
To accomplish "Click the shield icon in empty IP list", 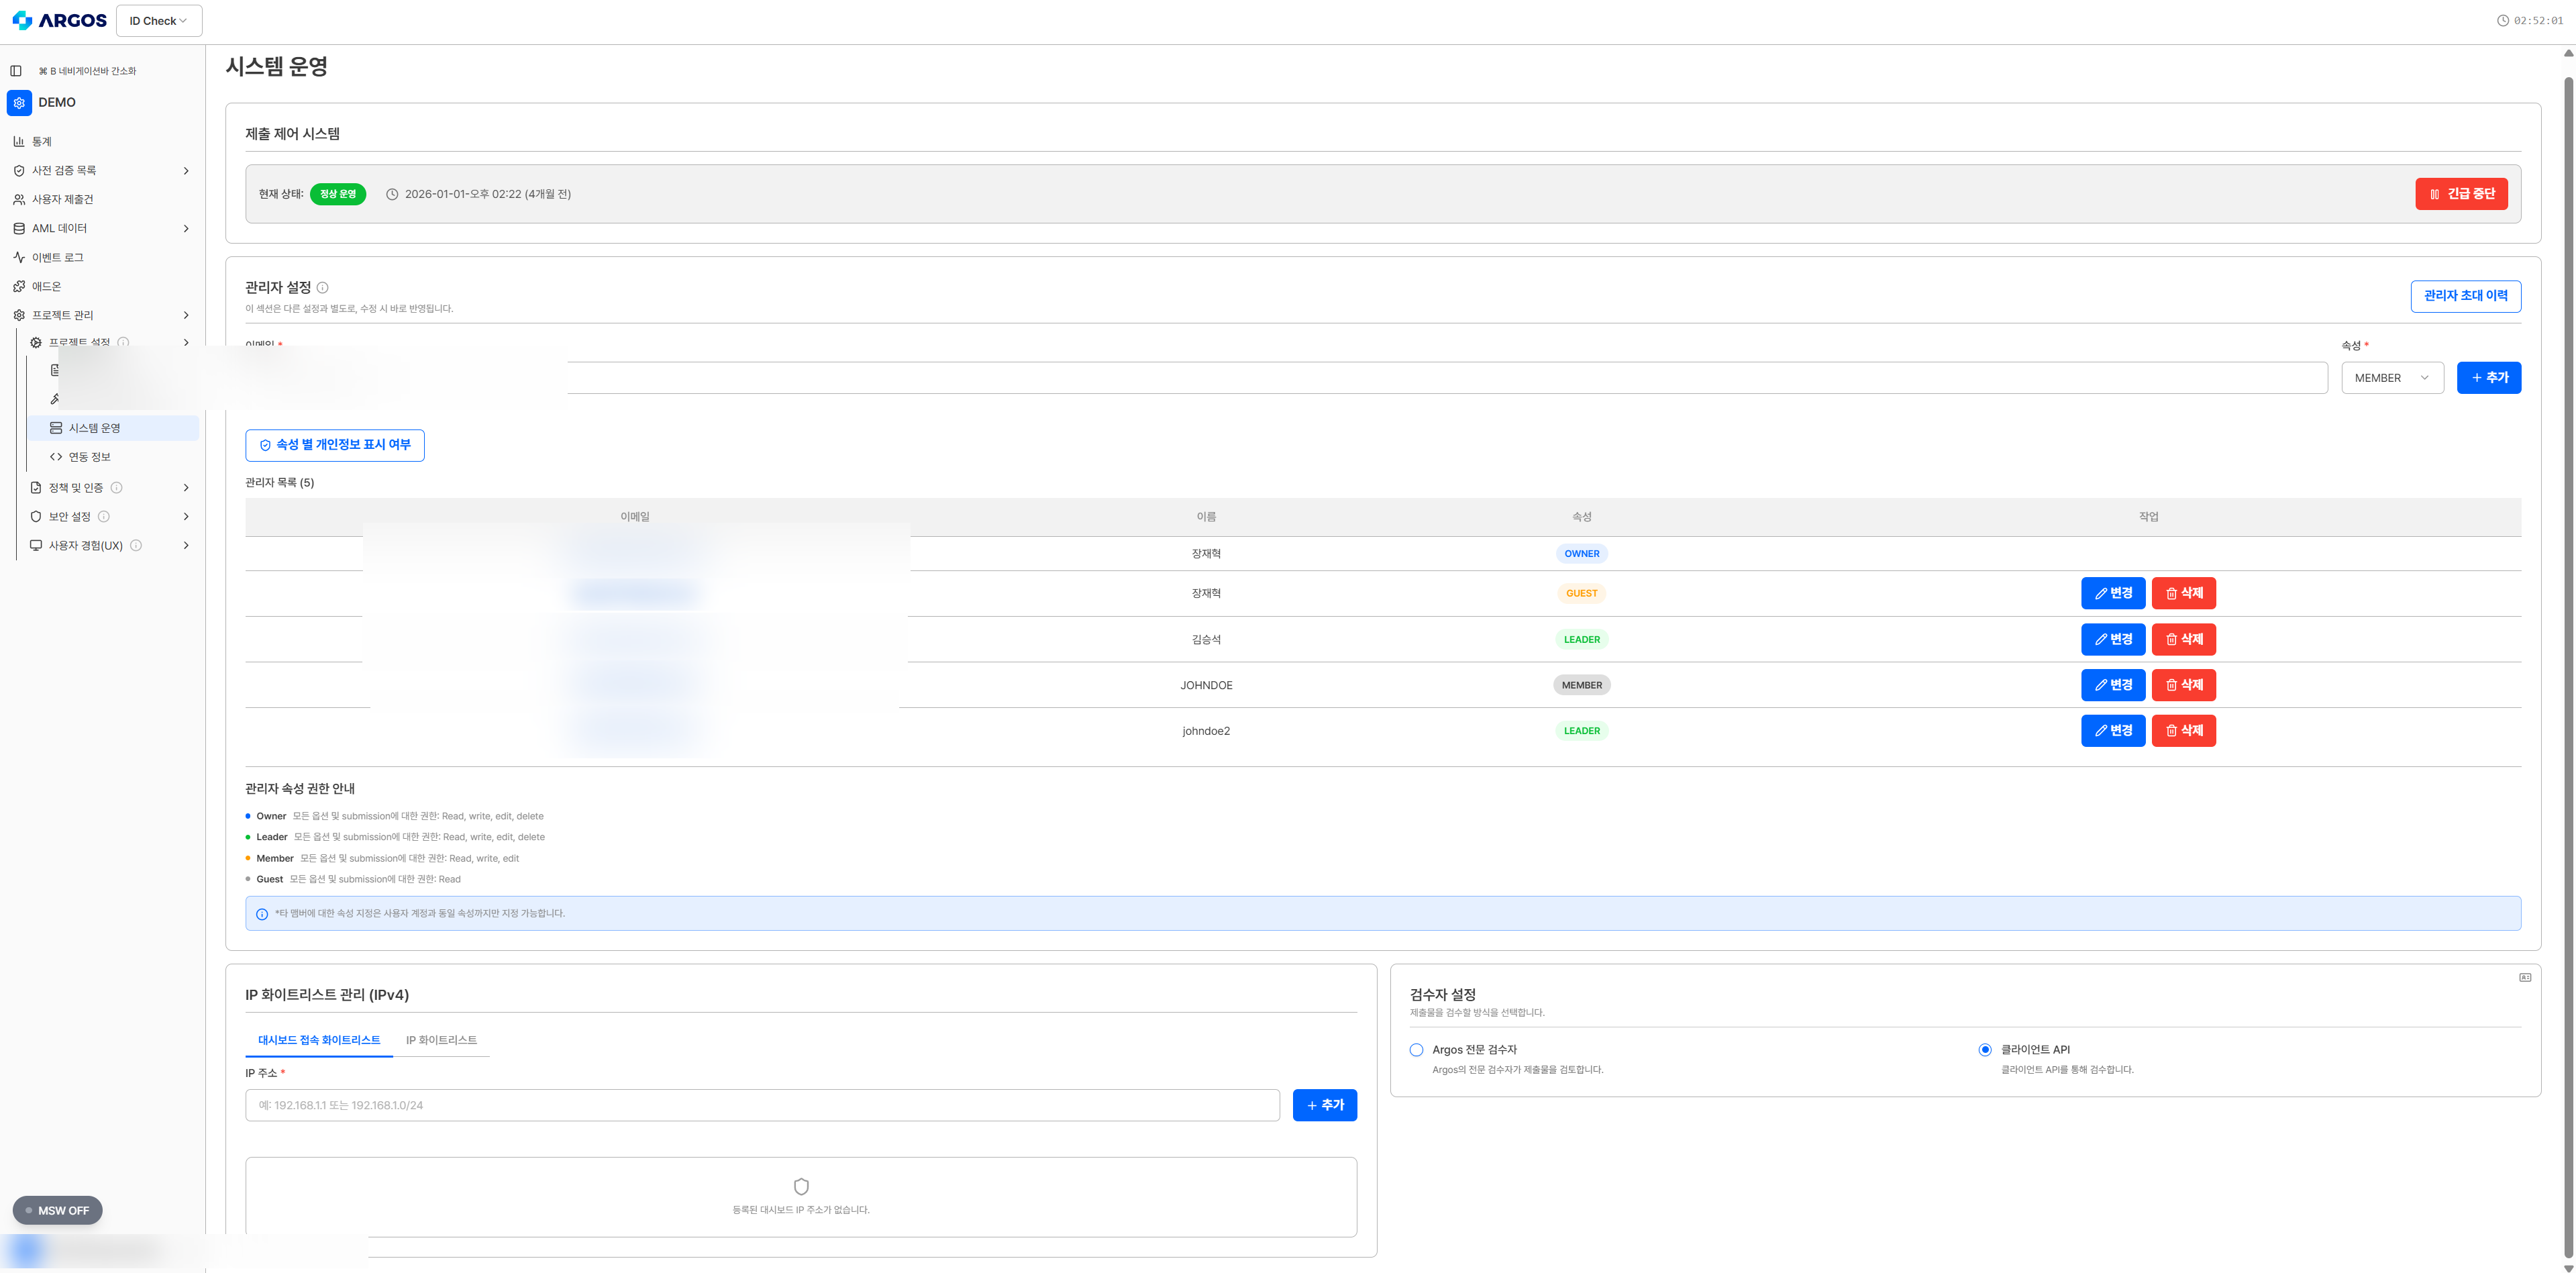I will click(x=801, y=1186).
